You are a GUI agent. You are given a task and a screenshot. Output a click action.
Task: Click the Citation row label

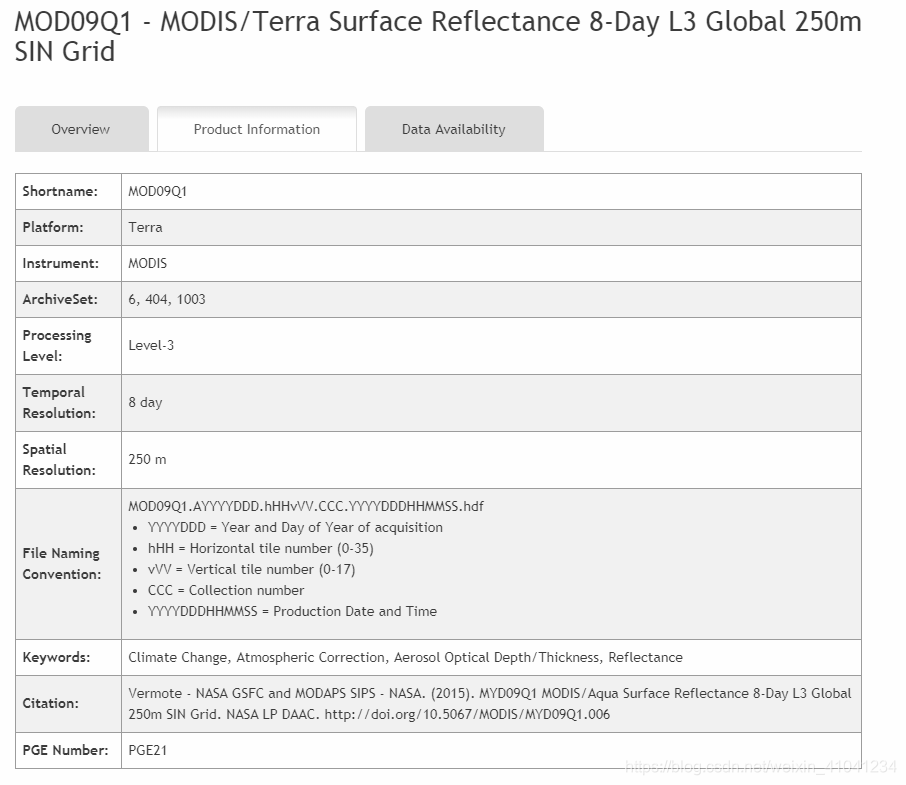pyautogui.click(x=50, y=704)
